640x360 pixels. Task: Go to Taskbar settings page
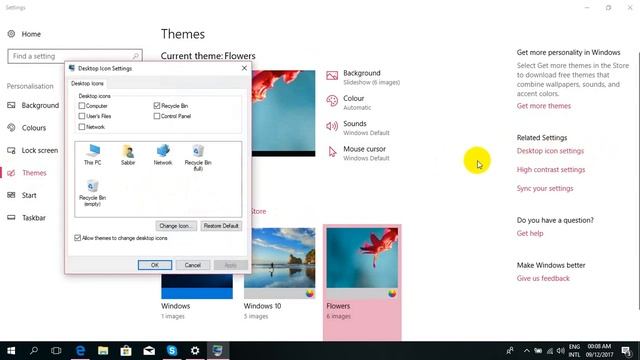(33, 218)
